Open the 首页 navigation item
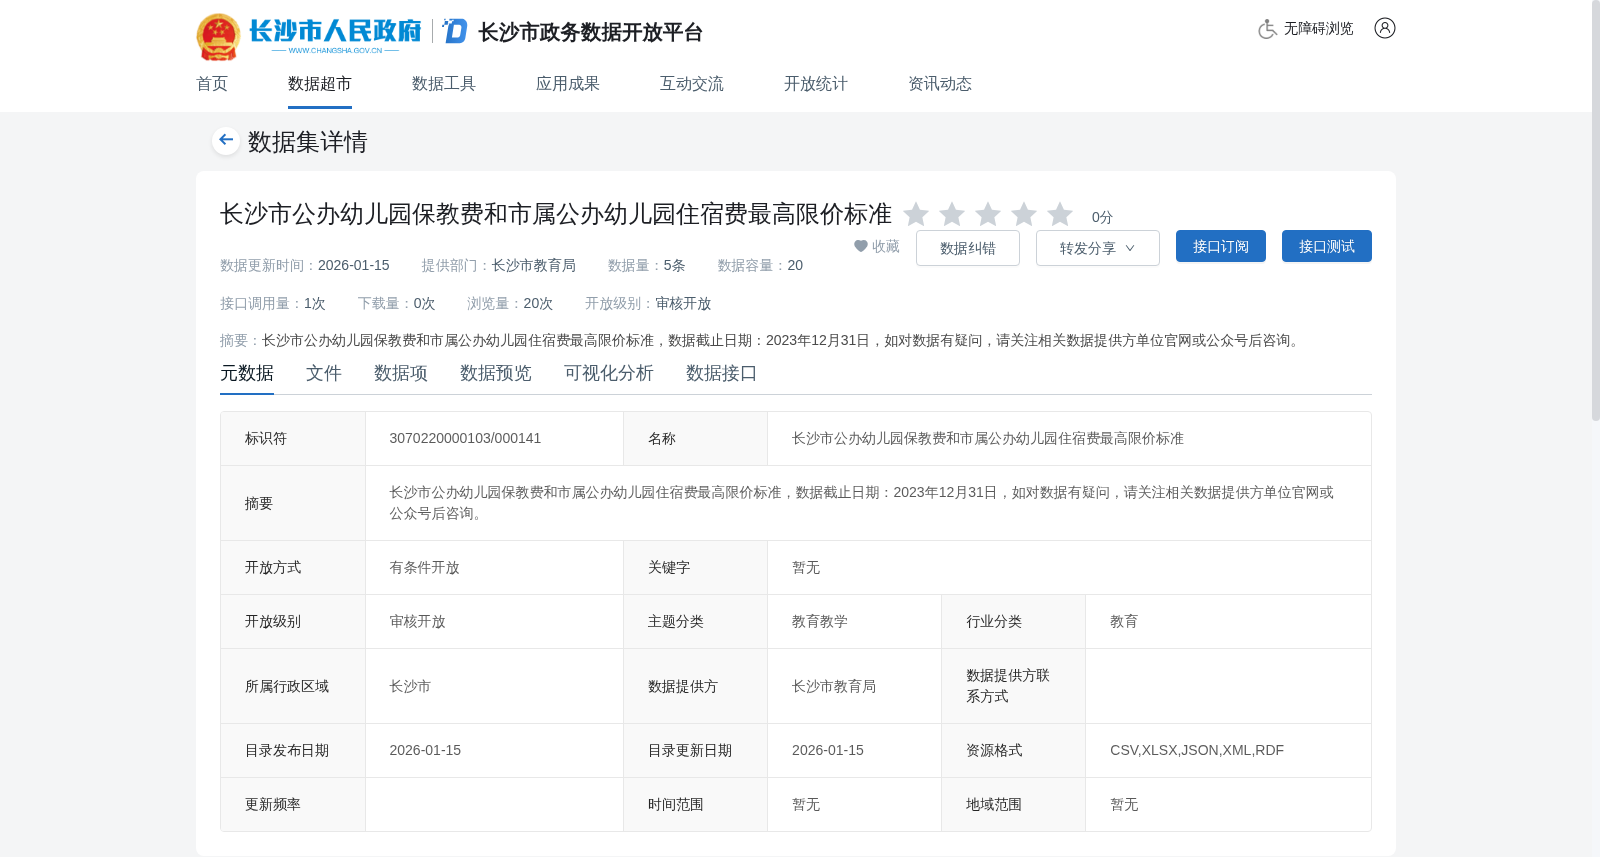This screenshot has height=857, width=1600. (x=212, y=84)
